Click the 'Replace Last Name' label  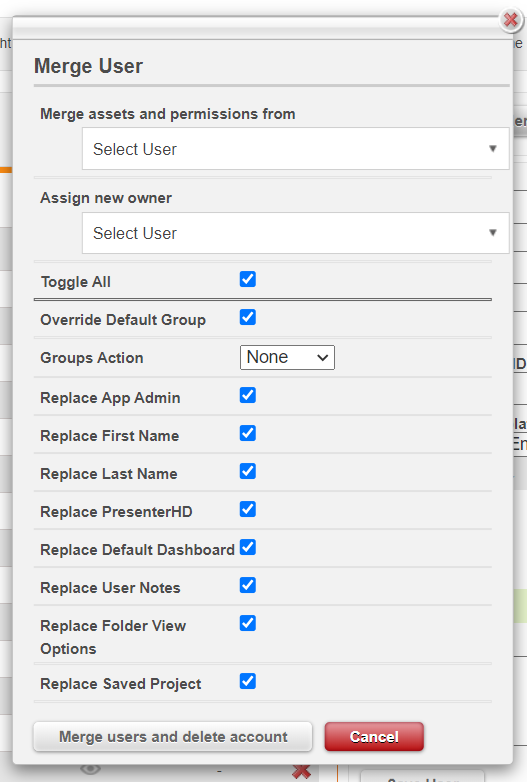pyautogui.click(x=109, y=474)
